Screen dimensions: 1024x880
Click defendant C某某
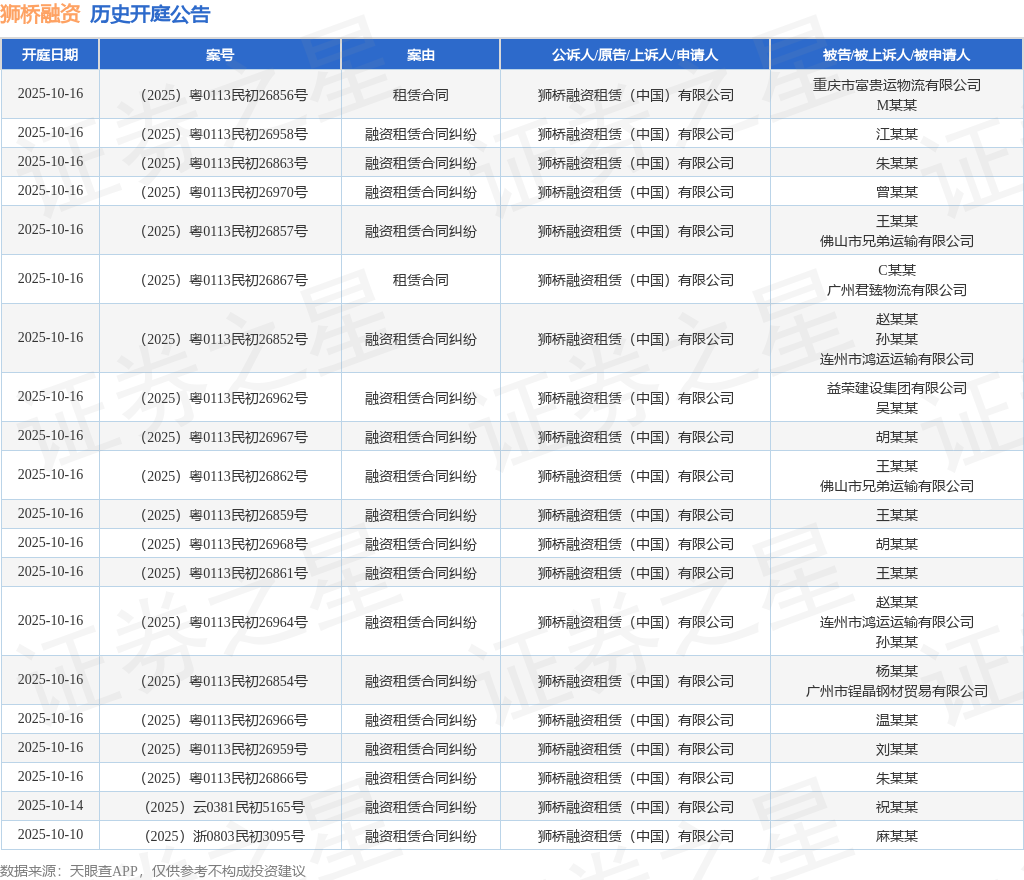(897, 270)
